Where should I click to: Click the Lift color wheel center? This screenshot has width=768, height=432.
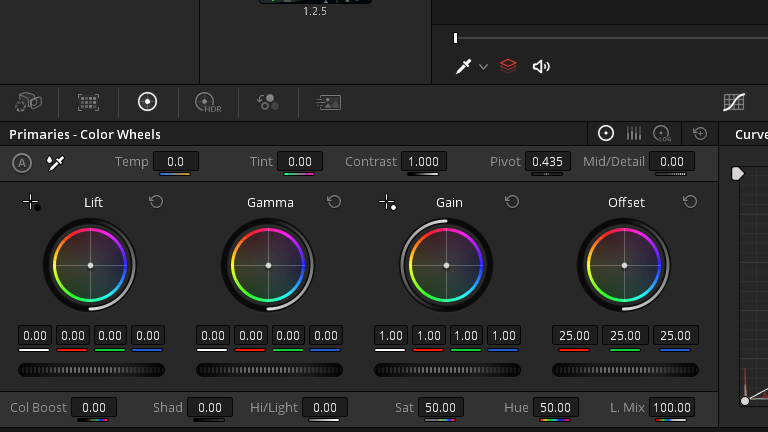91,265
